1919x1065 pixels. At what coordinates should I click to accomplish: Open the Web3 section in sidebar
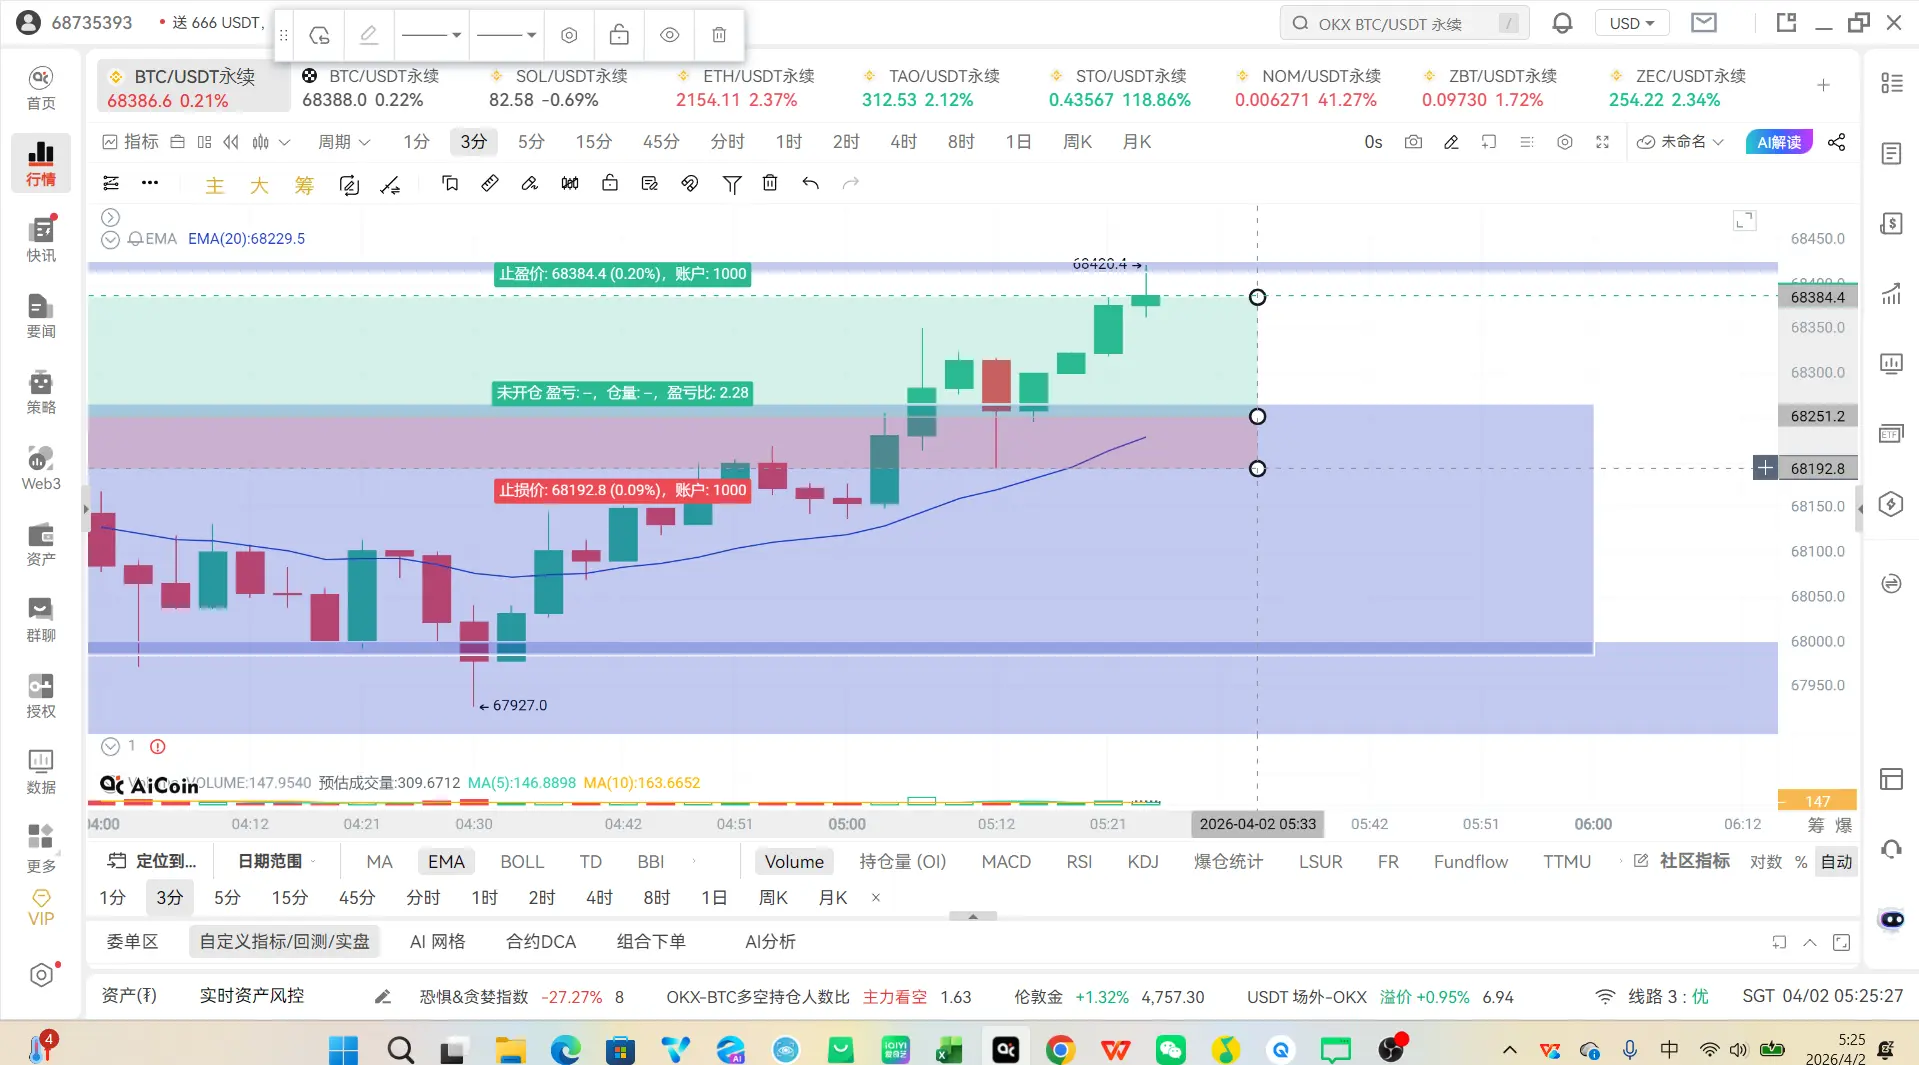[41, 468]
